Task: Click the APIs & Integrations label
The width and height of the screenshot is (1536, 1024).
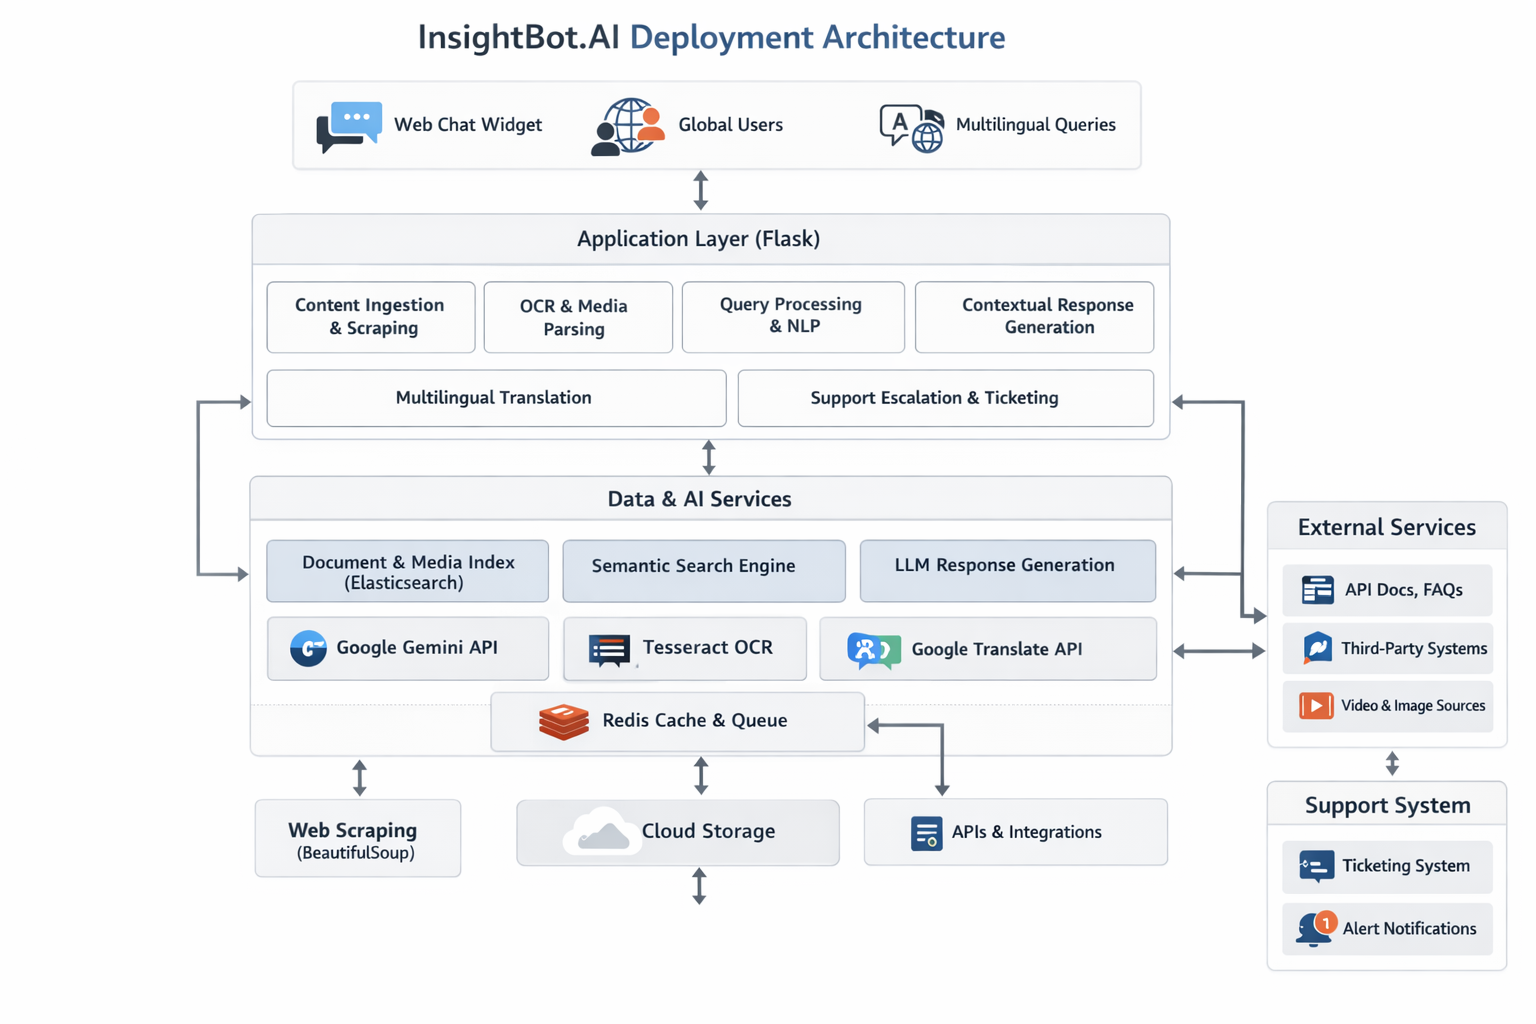Action: (1027, 832)
